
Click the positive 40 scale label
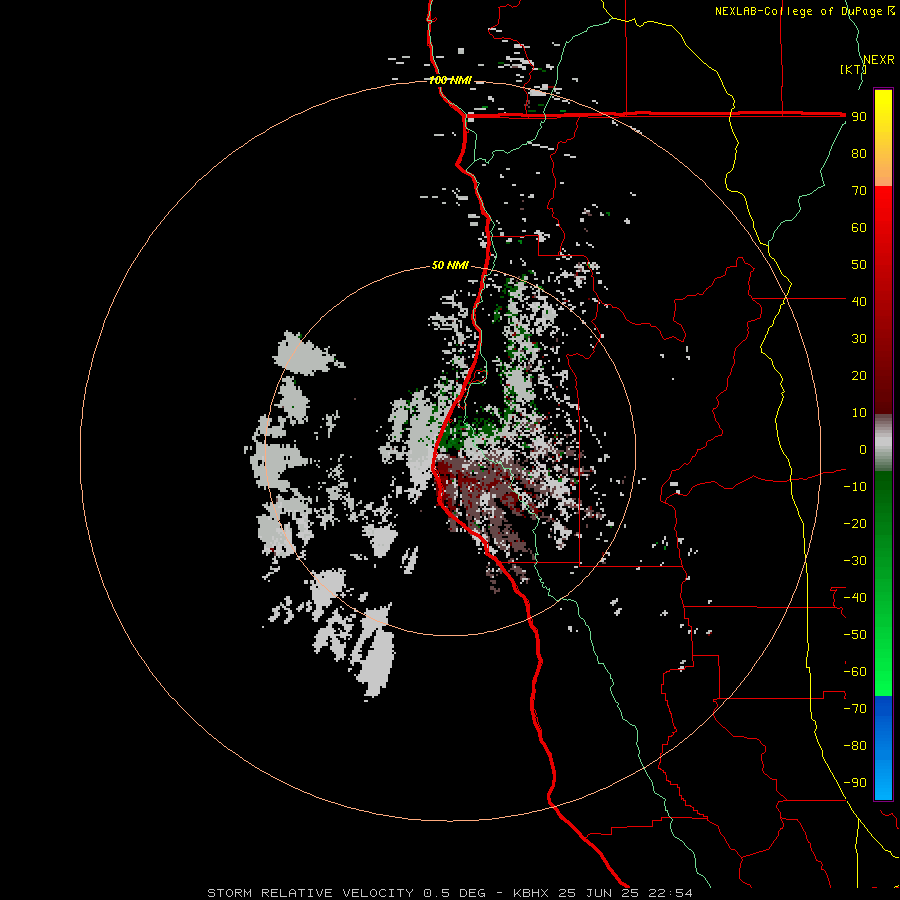[x=859, y=301]
